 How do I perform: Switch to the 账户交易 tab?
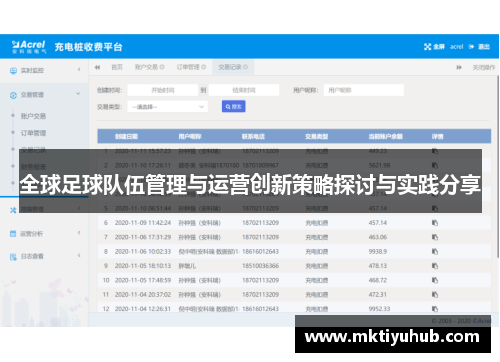pos(146,67)
